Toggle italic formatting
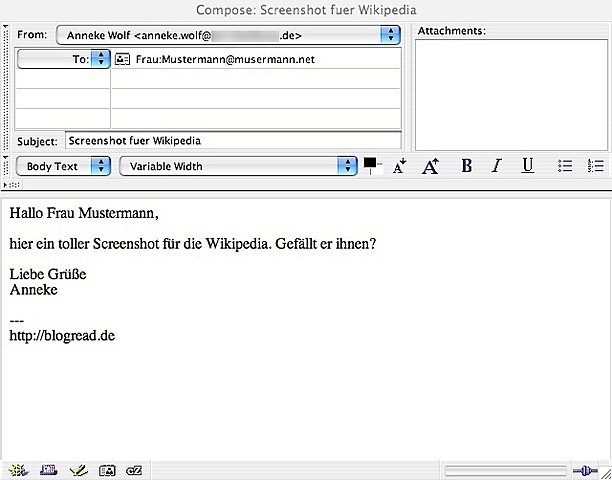Image resolution: width=612 pixels, height=480 pixels. tap(496, 166)
